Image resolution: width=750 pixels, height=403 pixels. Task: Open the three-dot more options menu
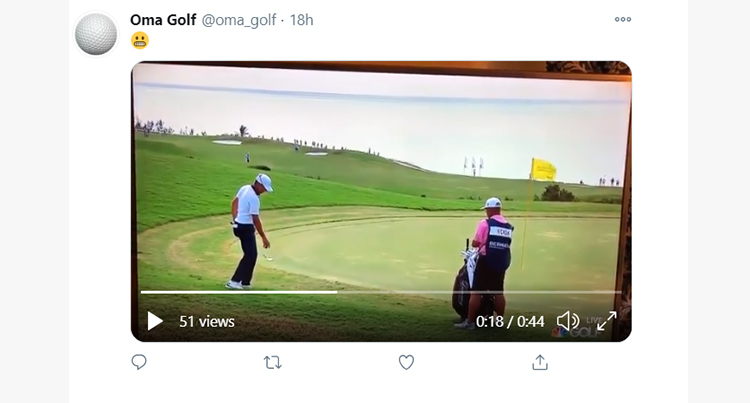click(623, 20)
